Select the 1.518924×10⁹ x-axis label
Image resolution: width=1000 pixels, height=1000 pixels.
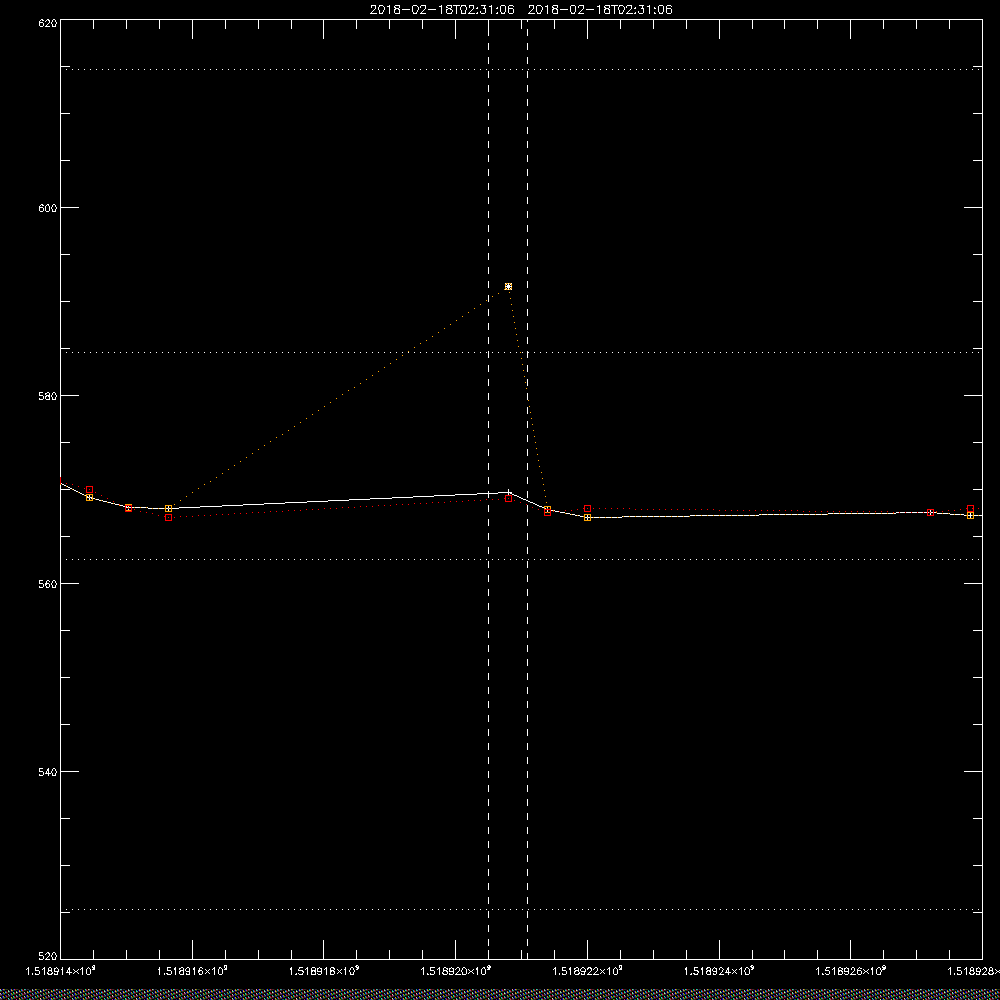pyautogui.click(x=719, y=971)
